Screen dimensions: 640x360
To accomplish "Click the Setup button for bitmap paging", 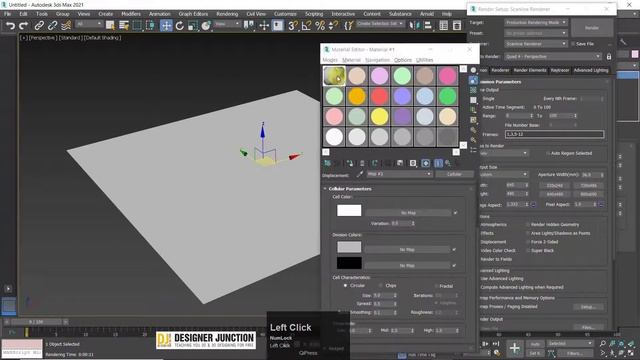I will (588, 307).
